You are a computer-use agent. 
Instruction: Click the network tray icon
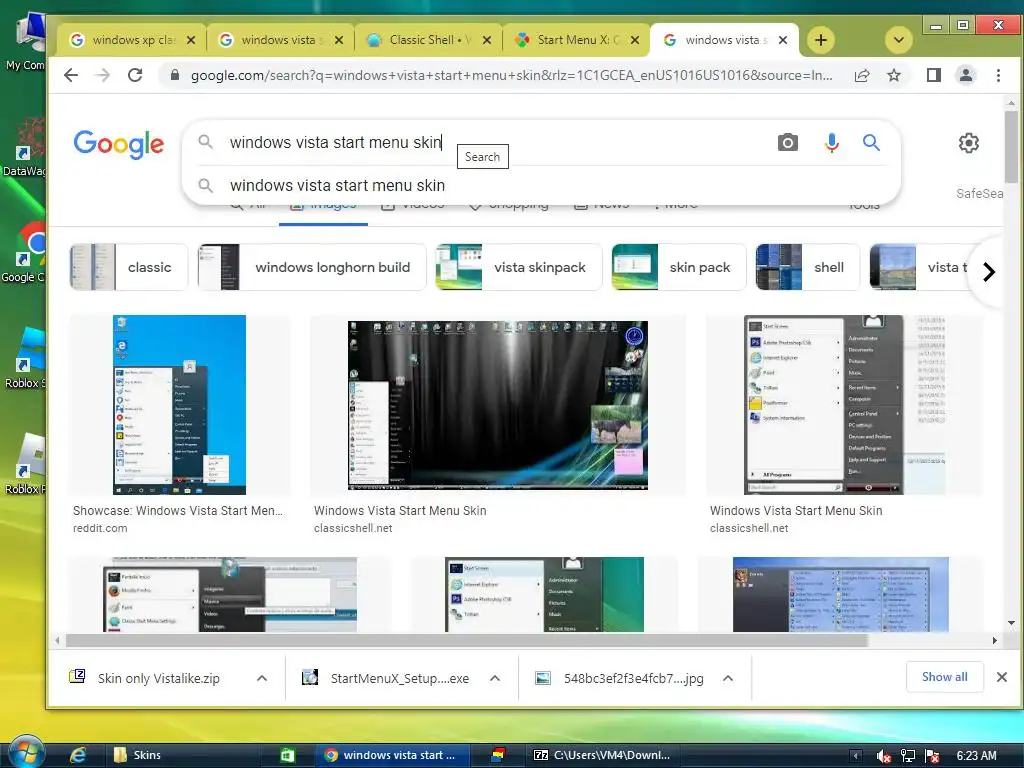908,756
